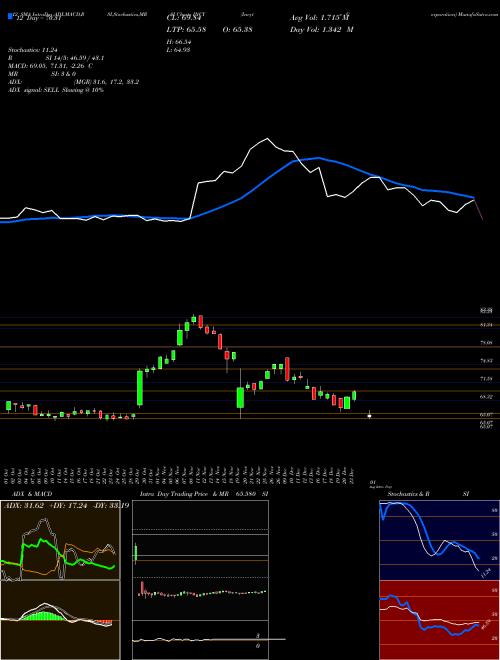Select the '78.08' price axis label
This screenshot has height=660, width=500.
pyautogui.click(x=486, y=343)
